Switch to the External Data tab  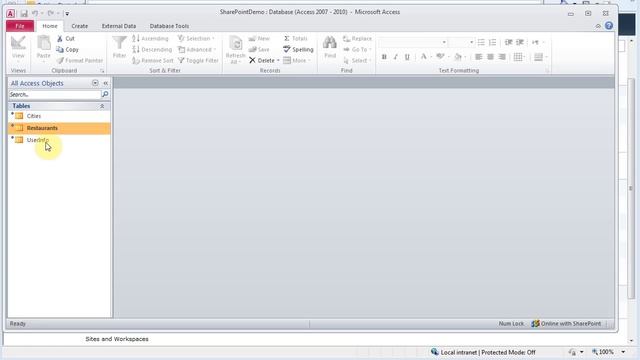tap(119, 26)
